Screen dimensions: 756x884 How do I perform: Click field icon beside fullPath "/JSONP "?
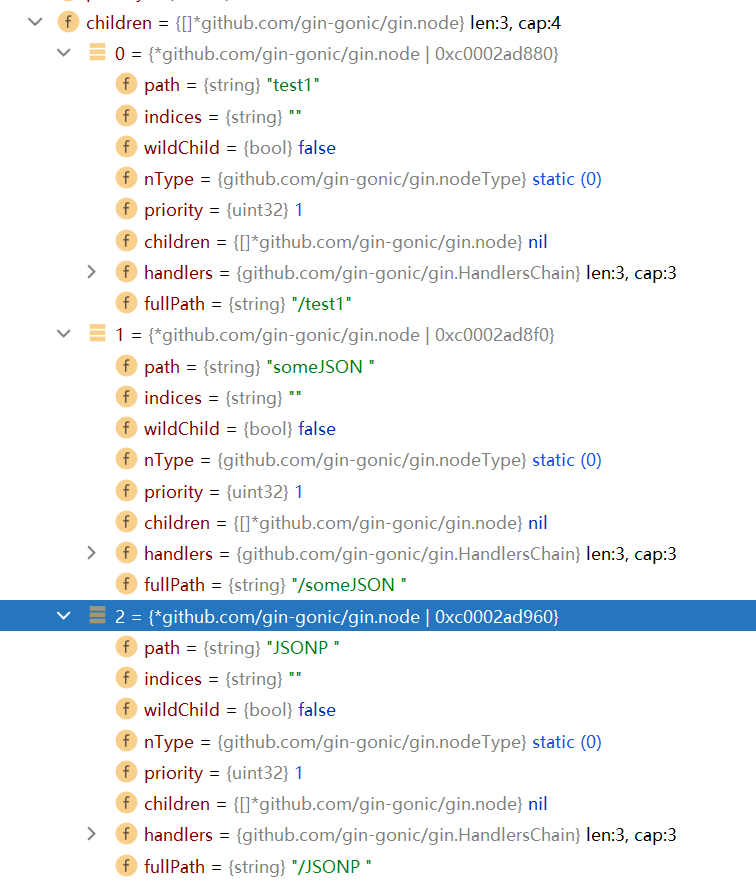pyautogui.click(x=126, y=865)
